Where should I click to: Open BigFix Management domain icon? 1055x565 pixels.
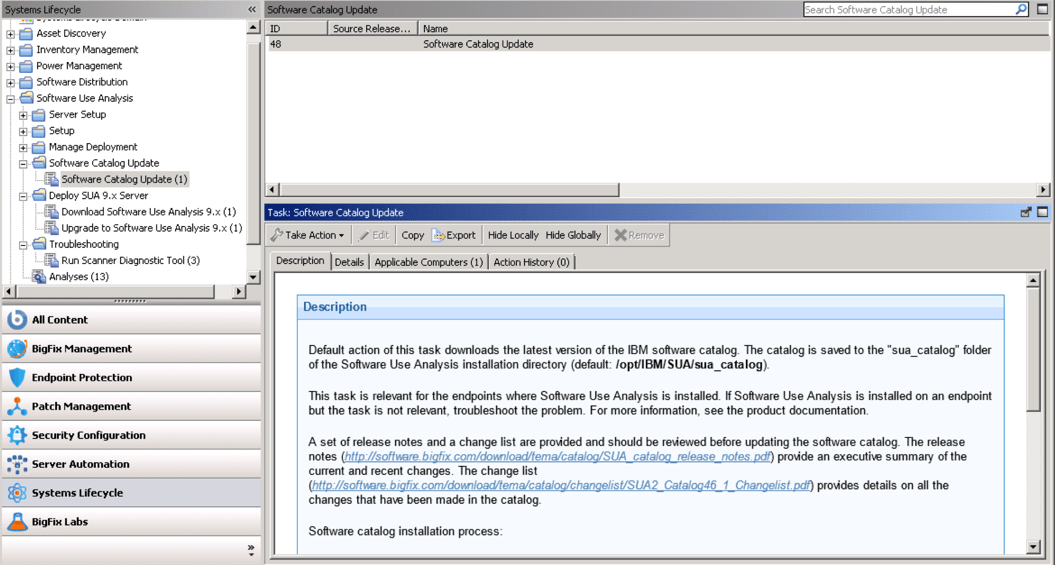click(16, 349)
